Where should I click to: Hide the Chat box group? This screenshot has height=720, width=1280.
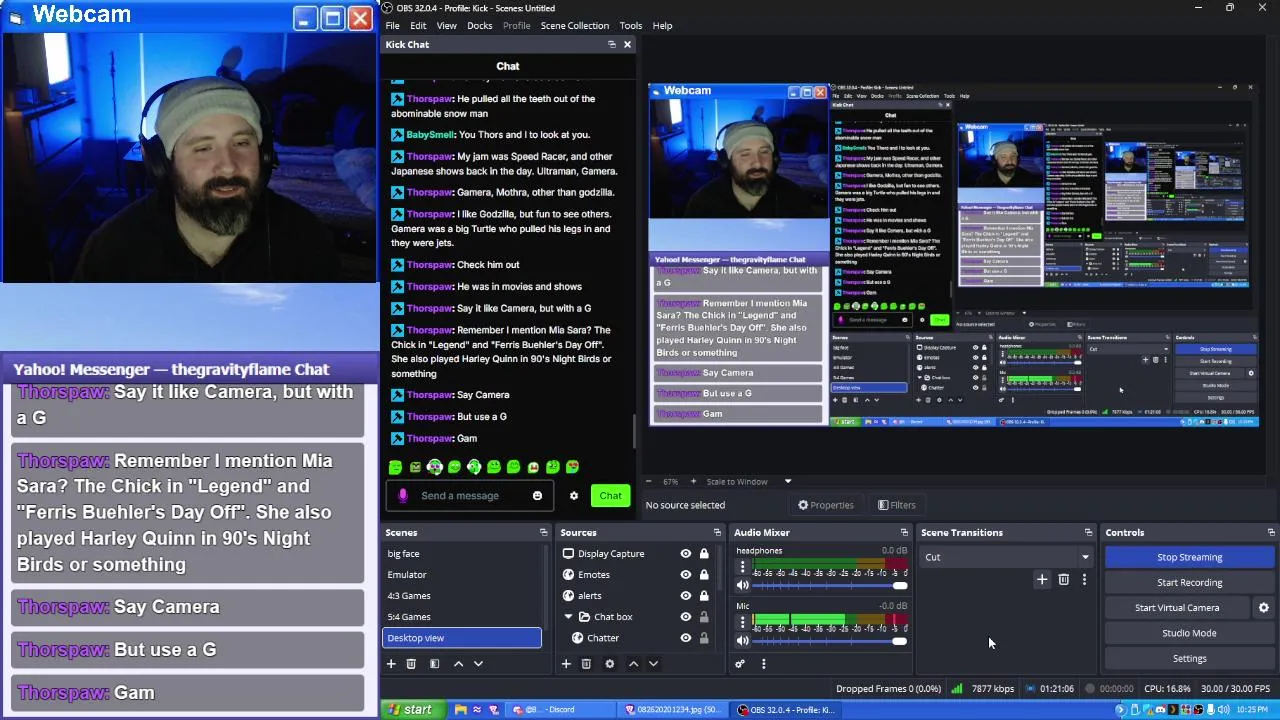click(x=685, y=617)
